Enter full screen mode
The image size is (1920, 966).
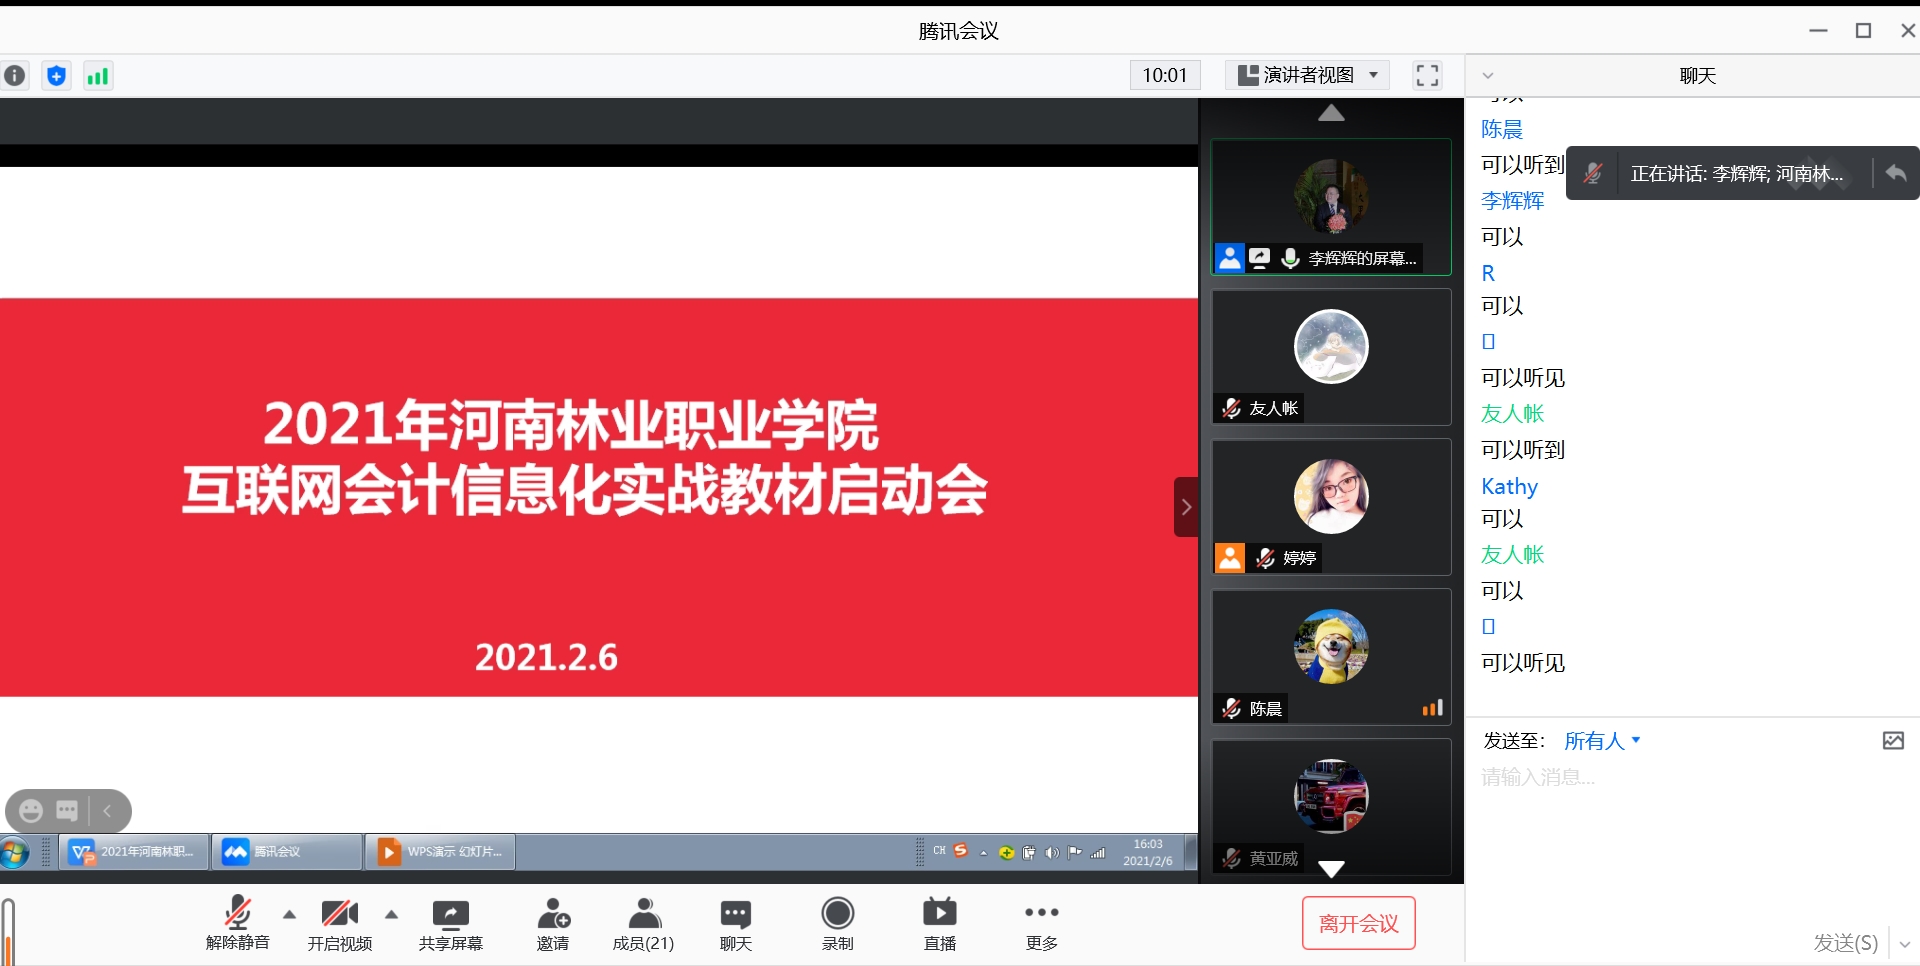point(1427,75)
